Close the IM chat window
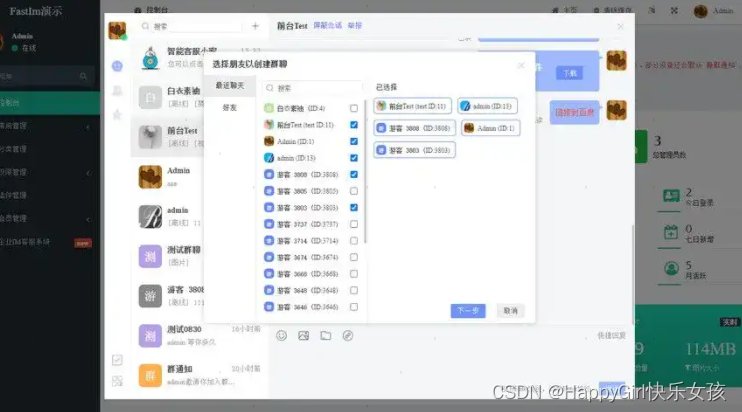The height and width of the screenshot is (412, 742). (620, 26)
